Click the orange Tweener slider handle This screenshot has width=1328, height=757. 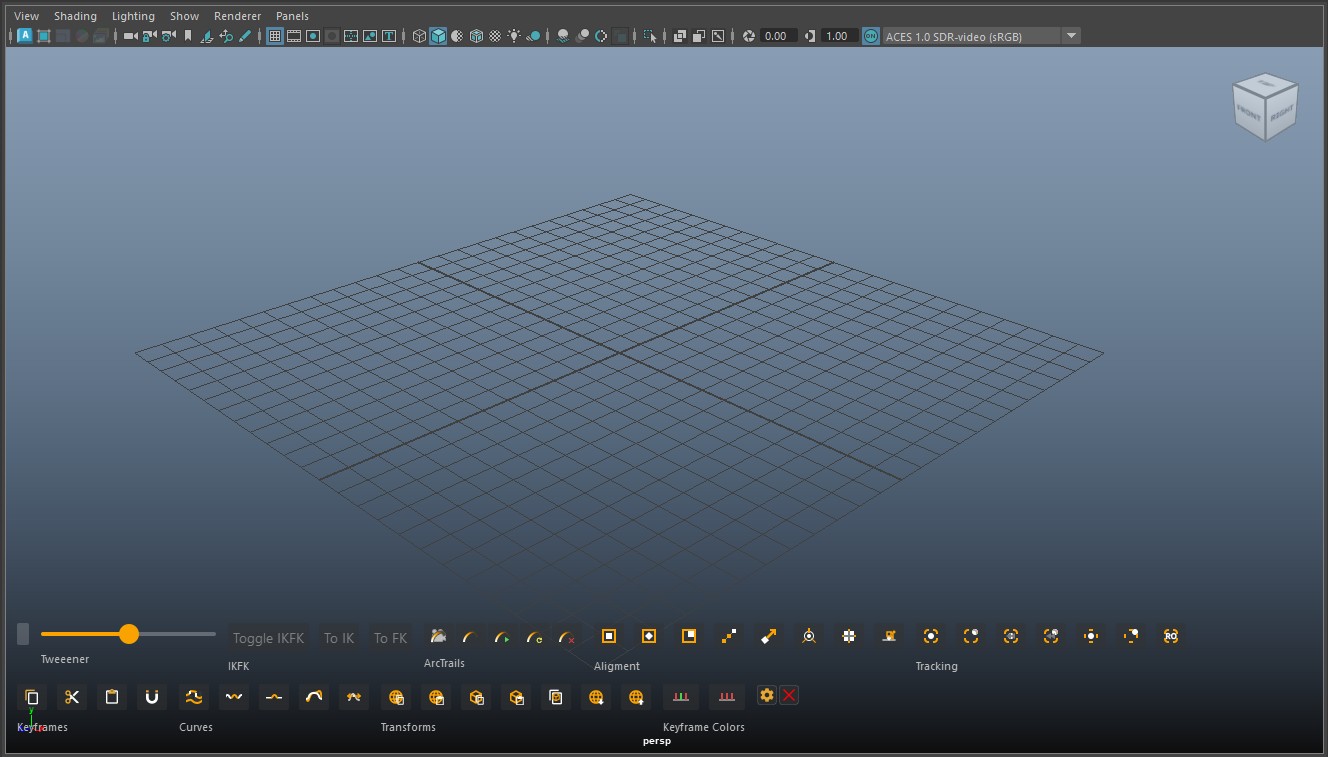pos(129,634)
